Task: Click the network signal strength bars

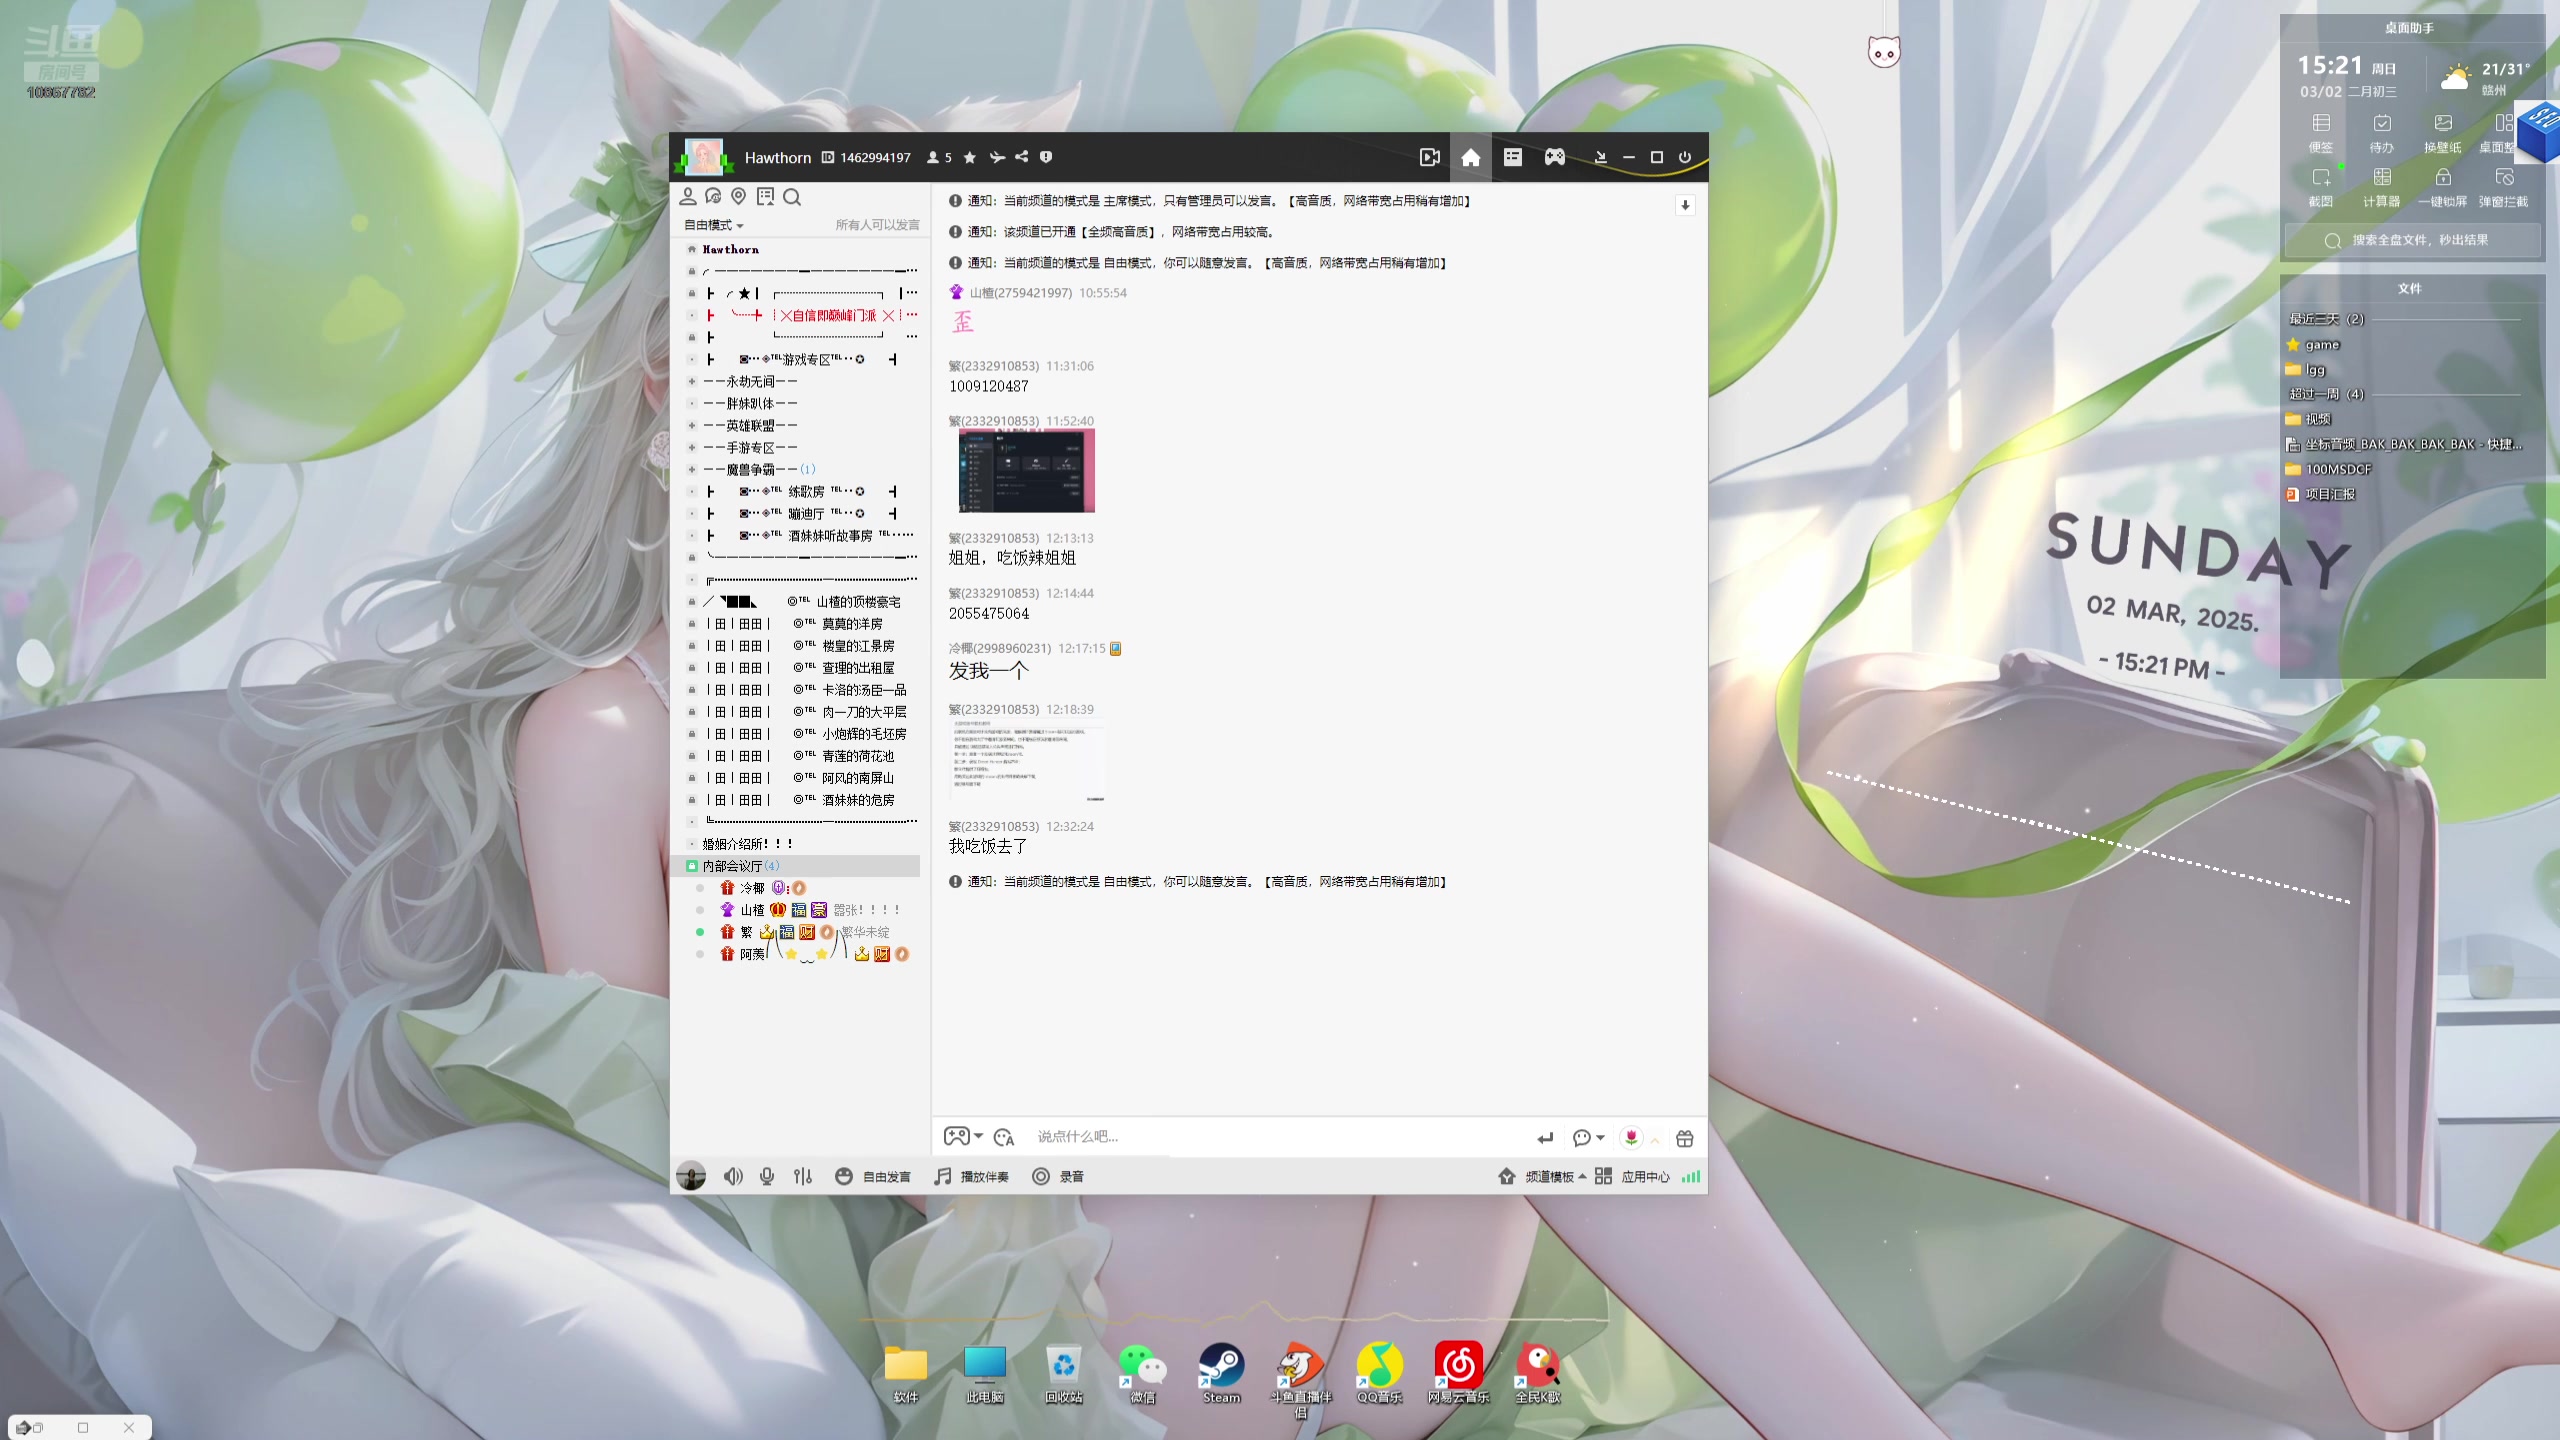Action: tap(1690, 1176)
